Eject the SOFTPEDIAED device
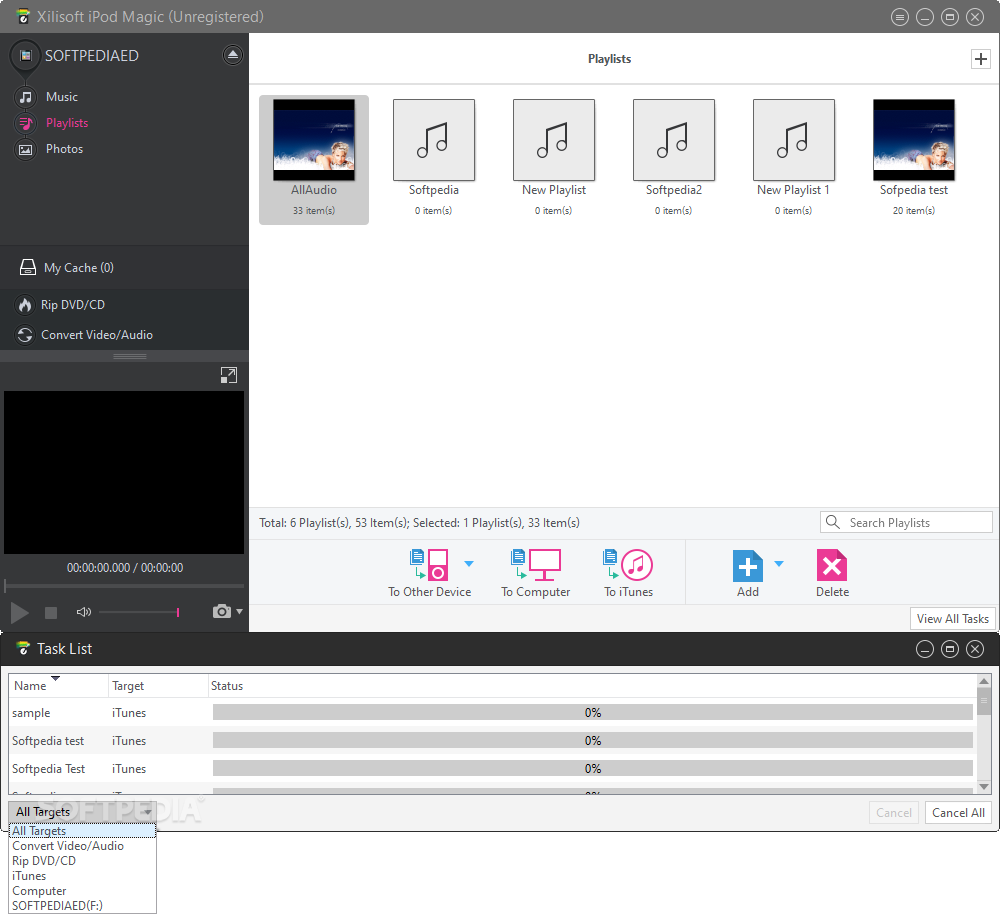This screenshot has height=914, width=1000. point(232,55)
